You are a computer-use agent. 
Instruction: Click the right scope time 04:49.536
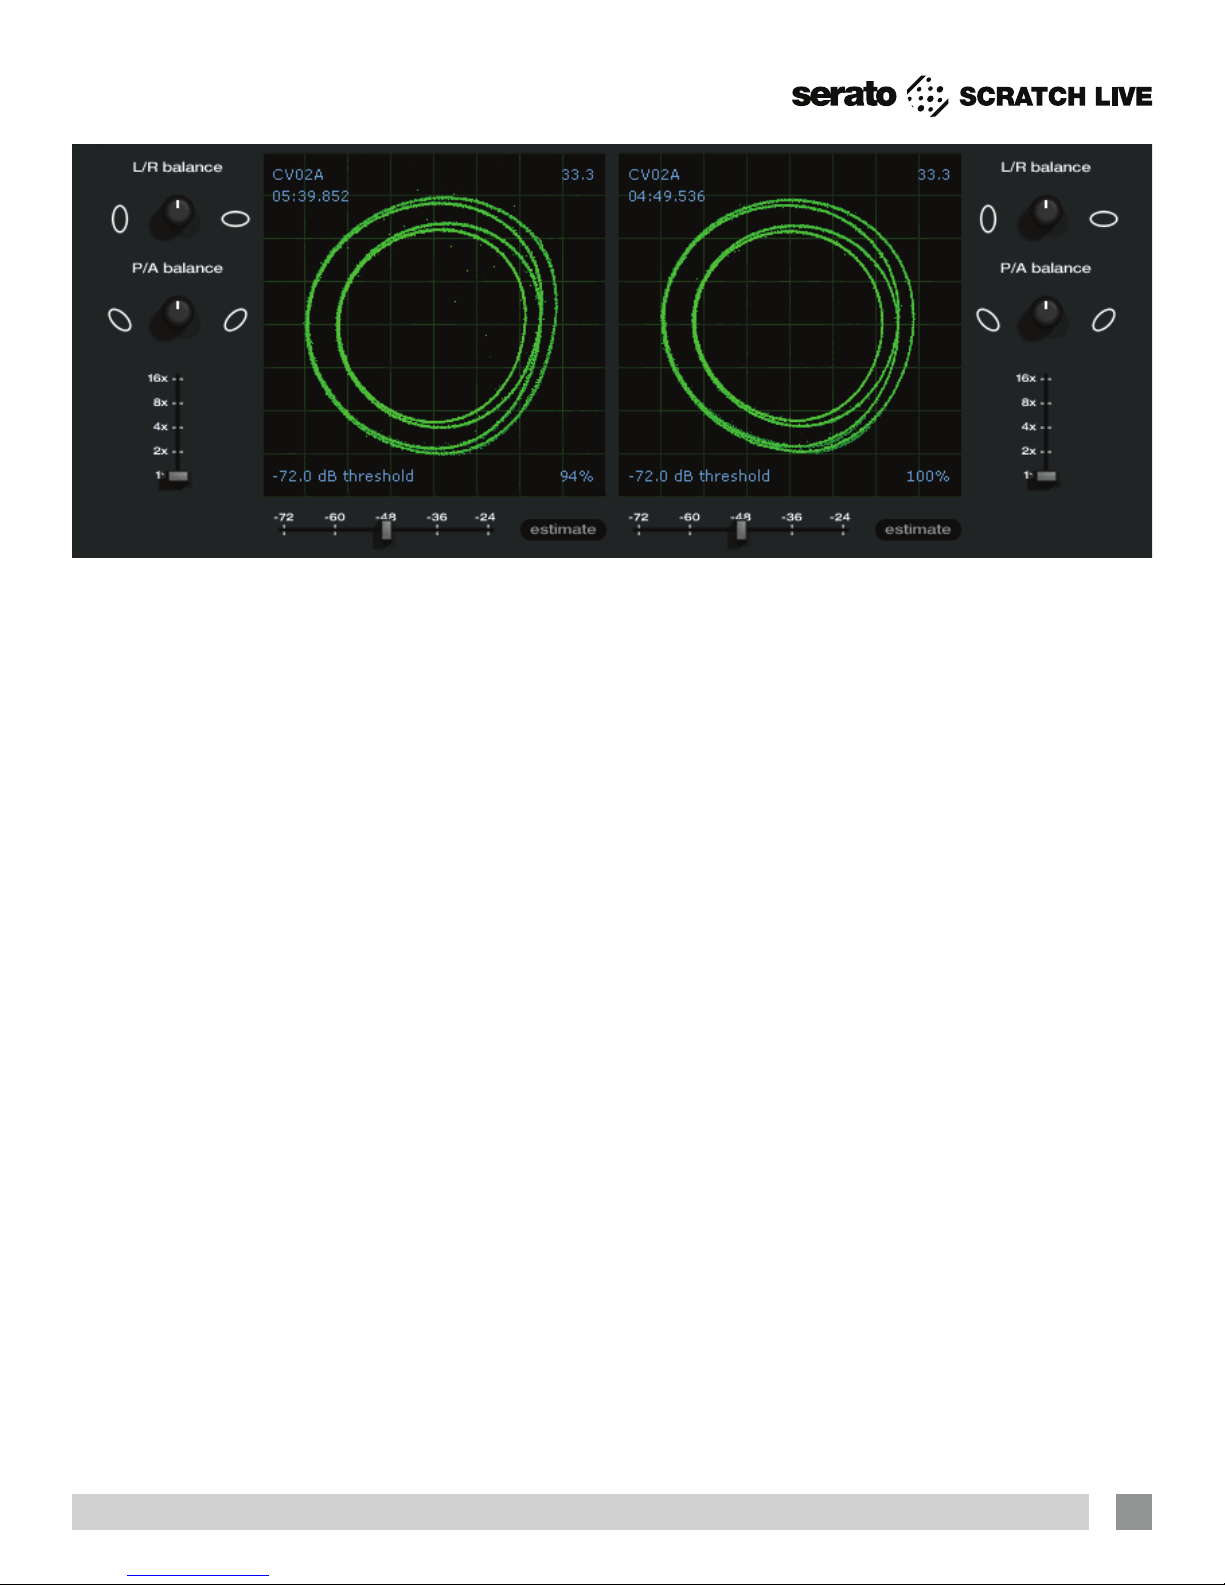[x=667, y=196]
